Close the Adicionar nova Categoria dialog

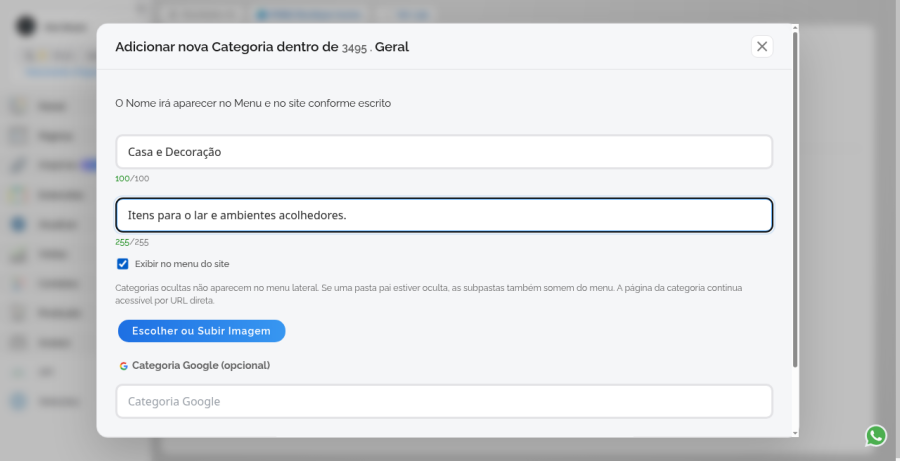pyautogui.click(x=762, y=47)
